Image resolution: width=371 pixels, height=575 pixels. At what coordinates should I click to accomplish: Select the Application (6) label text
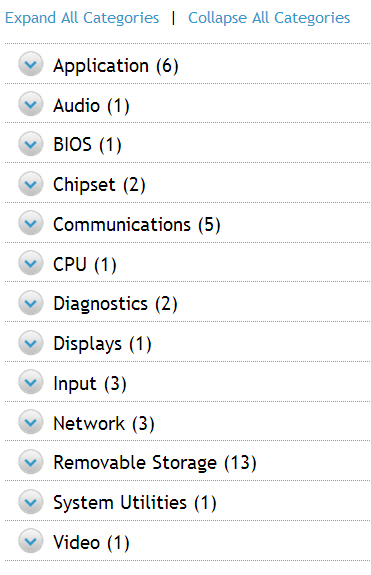116,66
